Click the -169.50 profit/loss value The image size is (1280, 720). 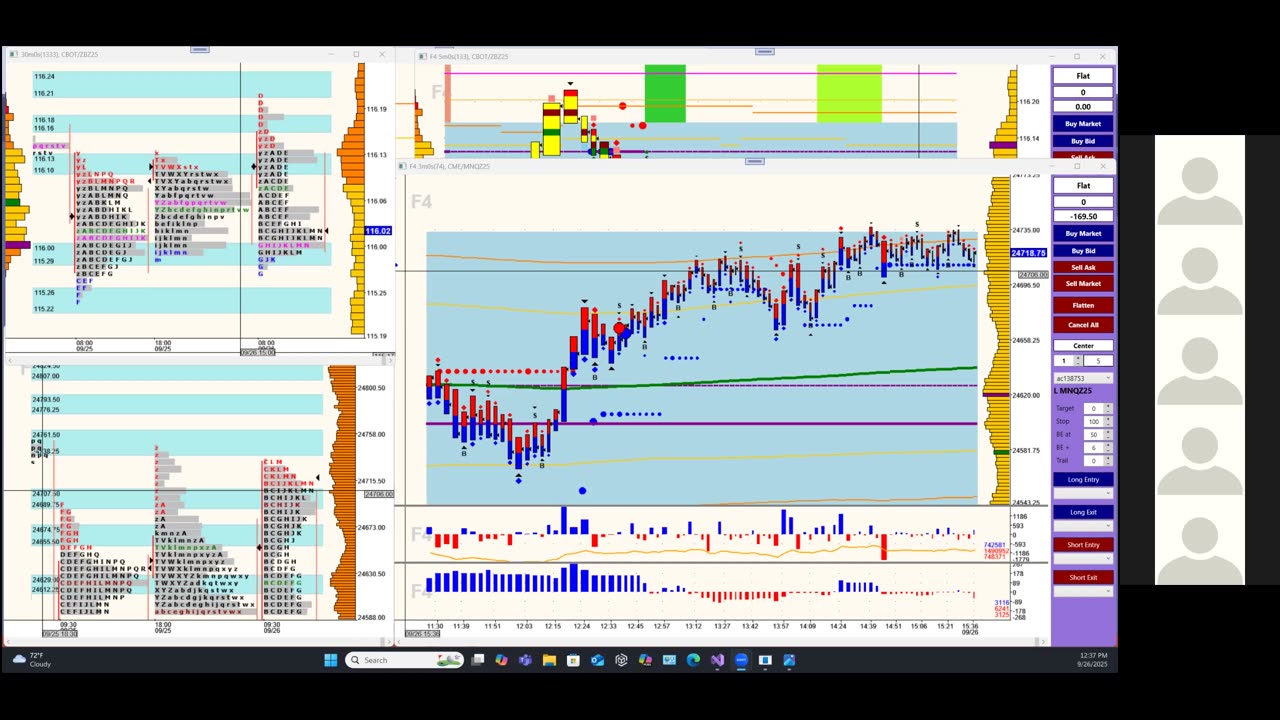[1083, 216]
